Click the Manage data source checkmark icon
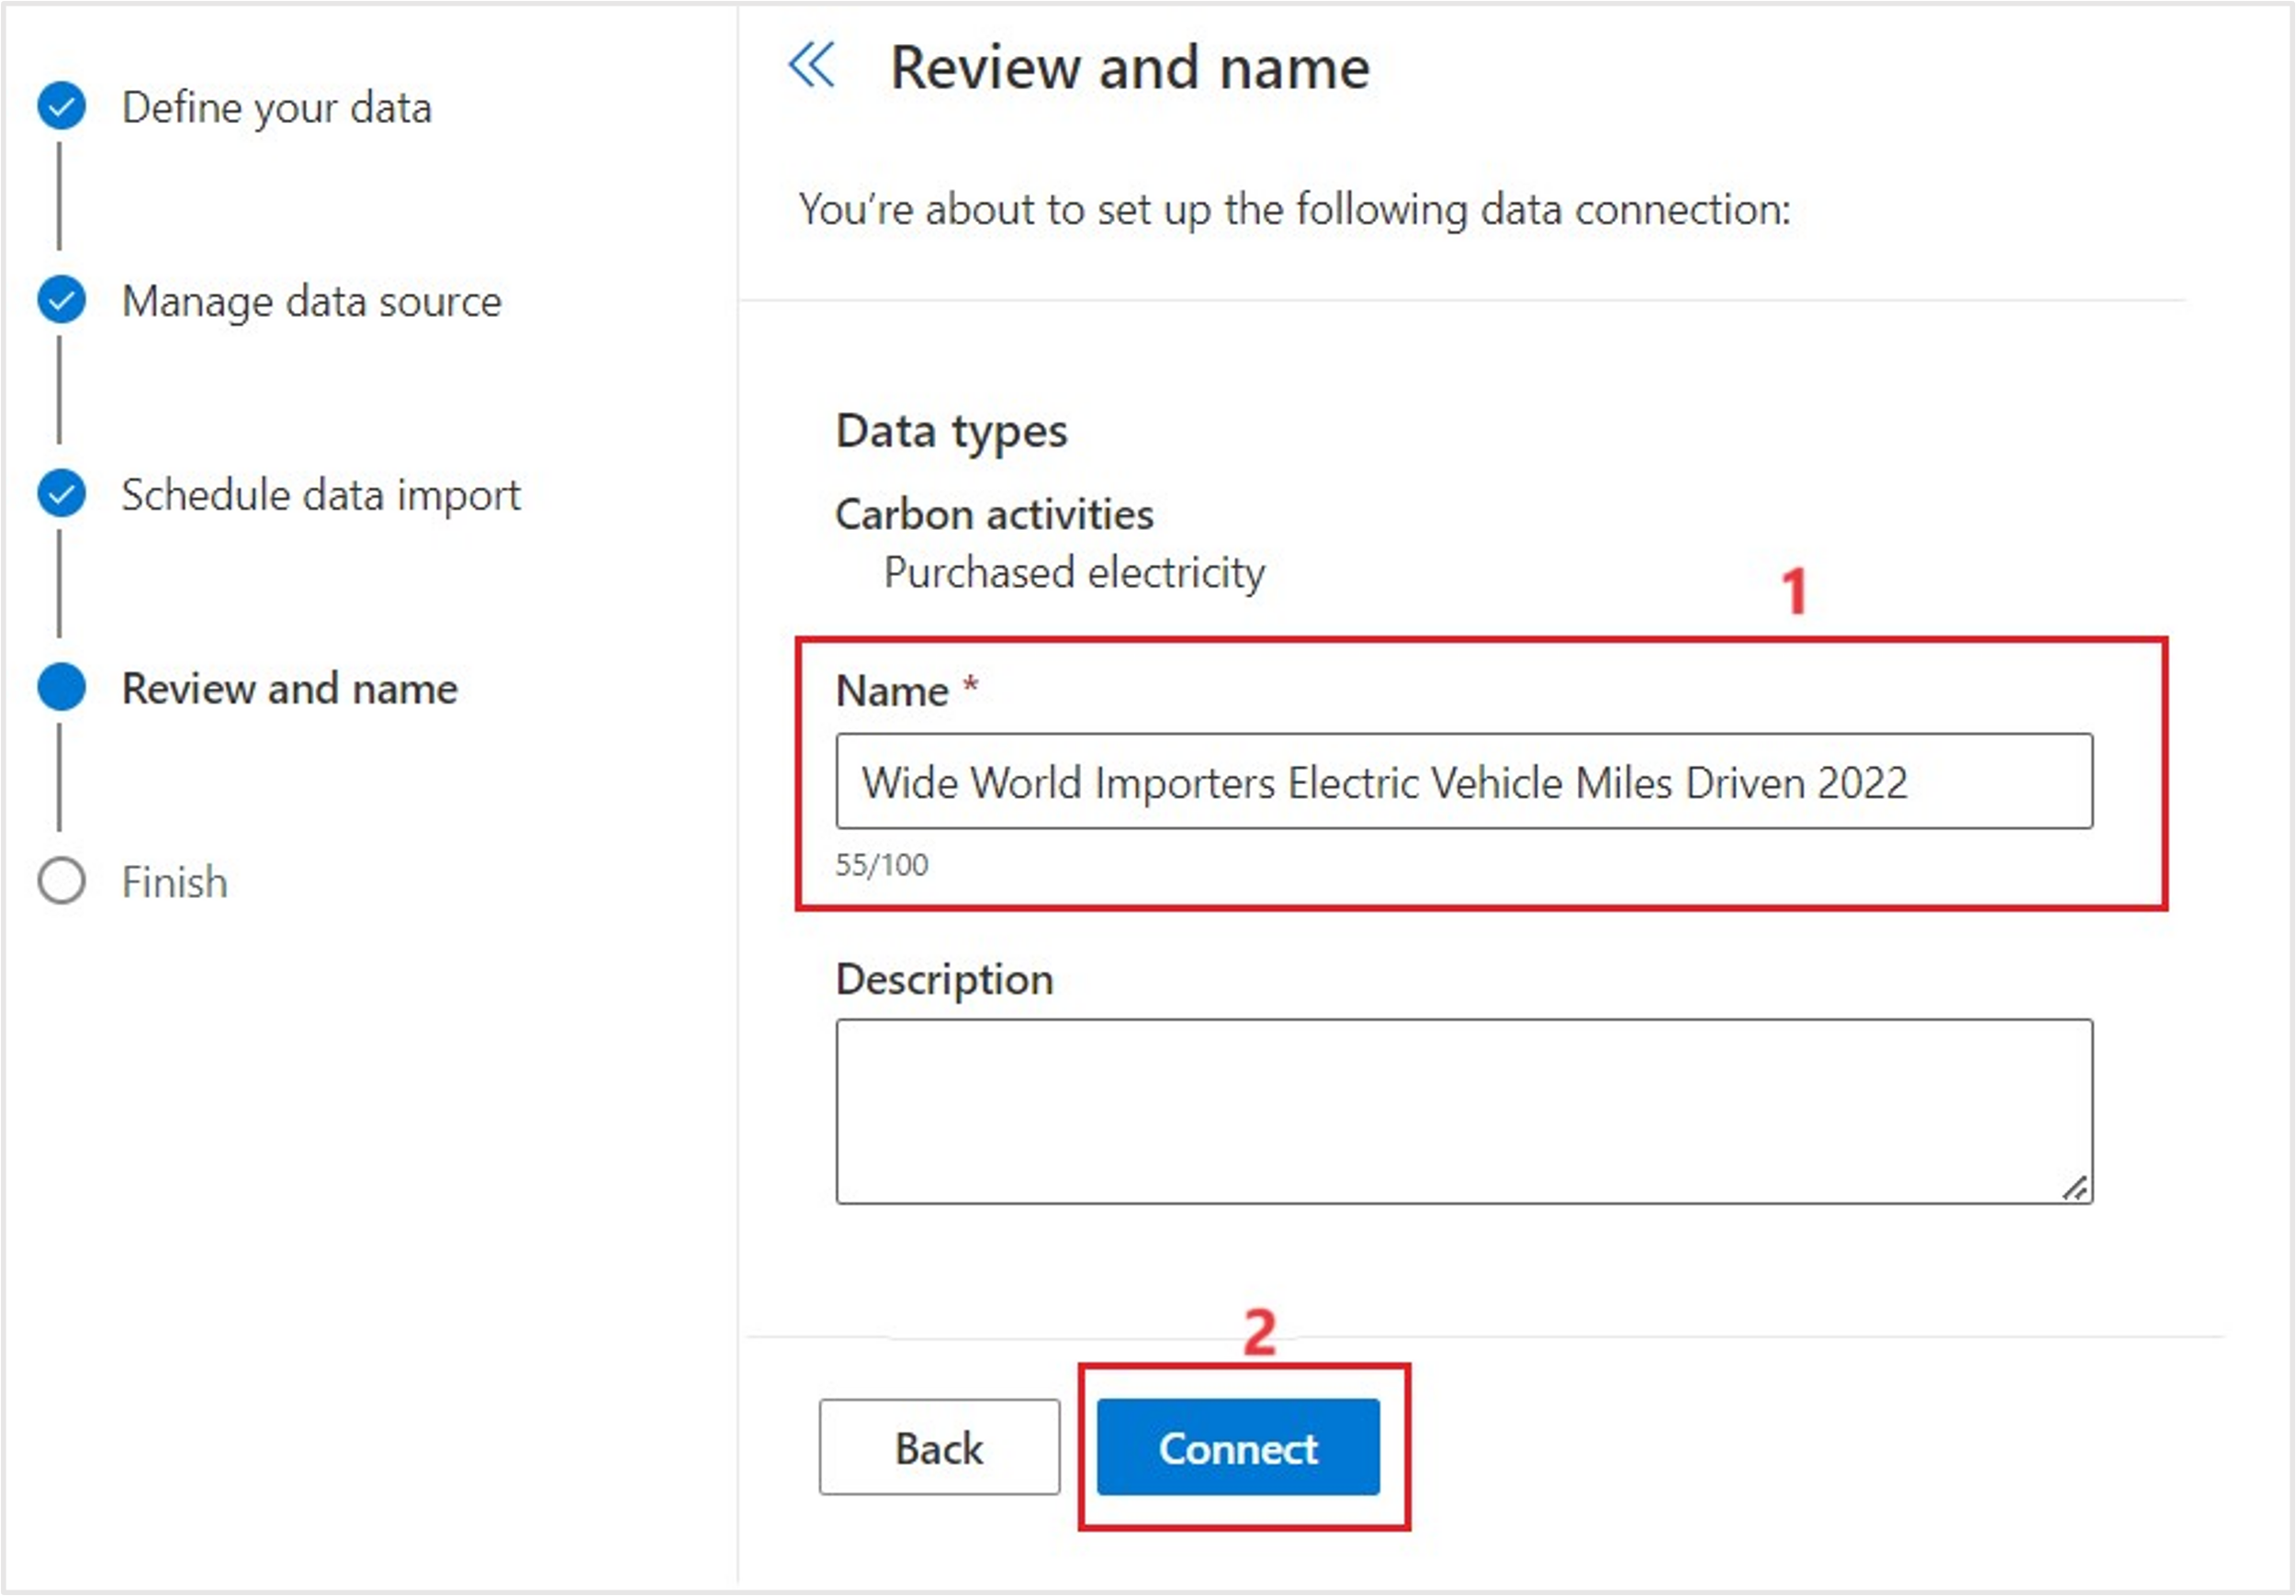Screen dimensions: 2296x1596 tap(62, 300)
